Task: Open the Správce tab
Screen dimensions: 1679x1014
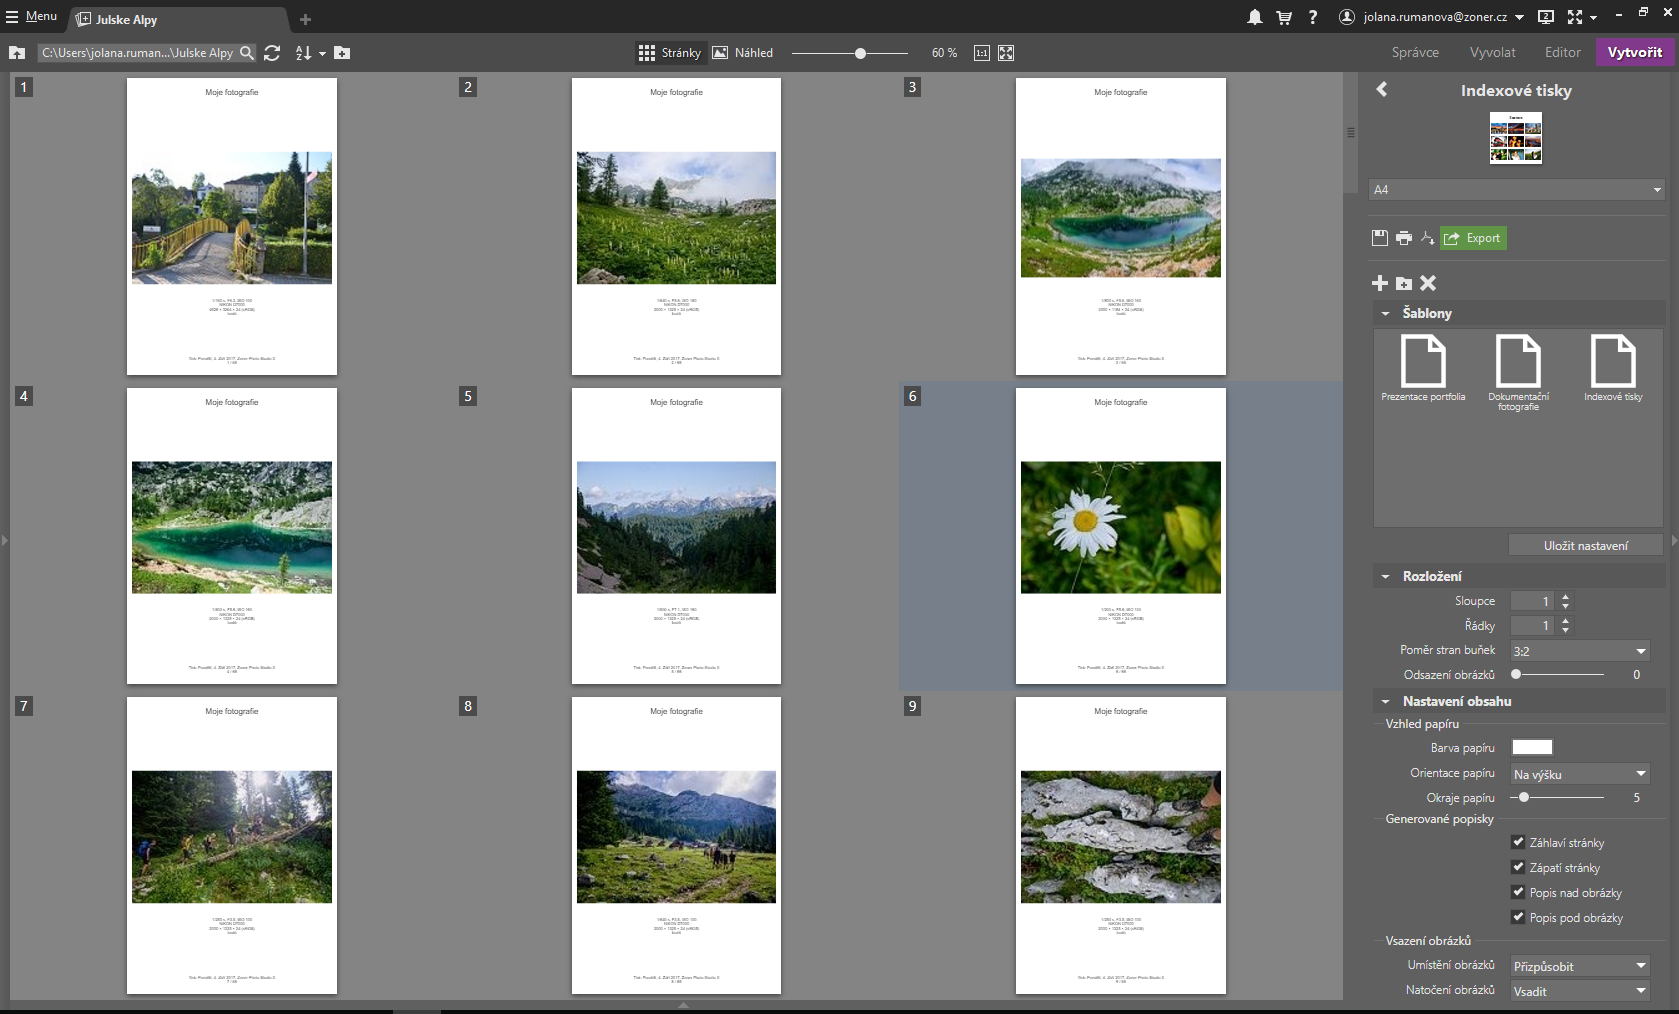Action: coord(1415,53)
